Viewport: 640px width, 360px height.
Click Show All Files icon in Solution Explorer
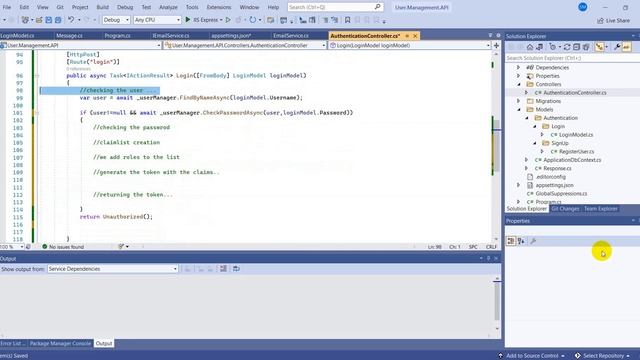[x=586, y=47]
